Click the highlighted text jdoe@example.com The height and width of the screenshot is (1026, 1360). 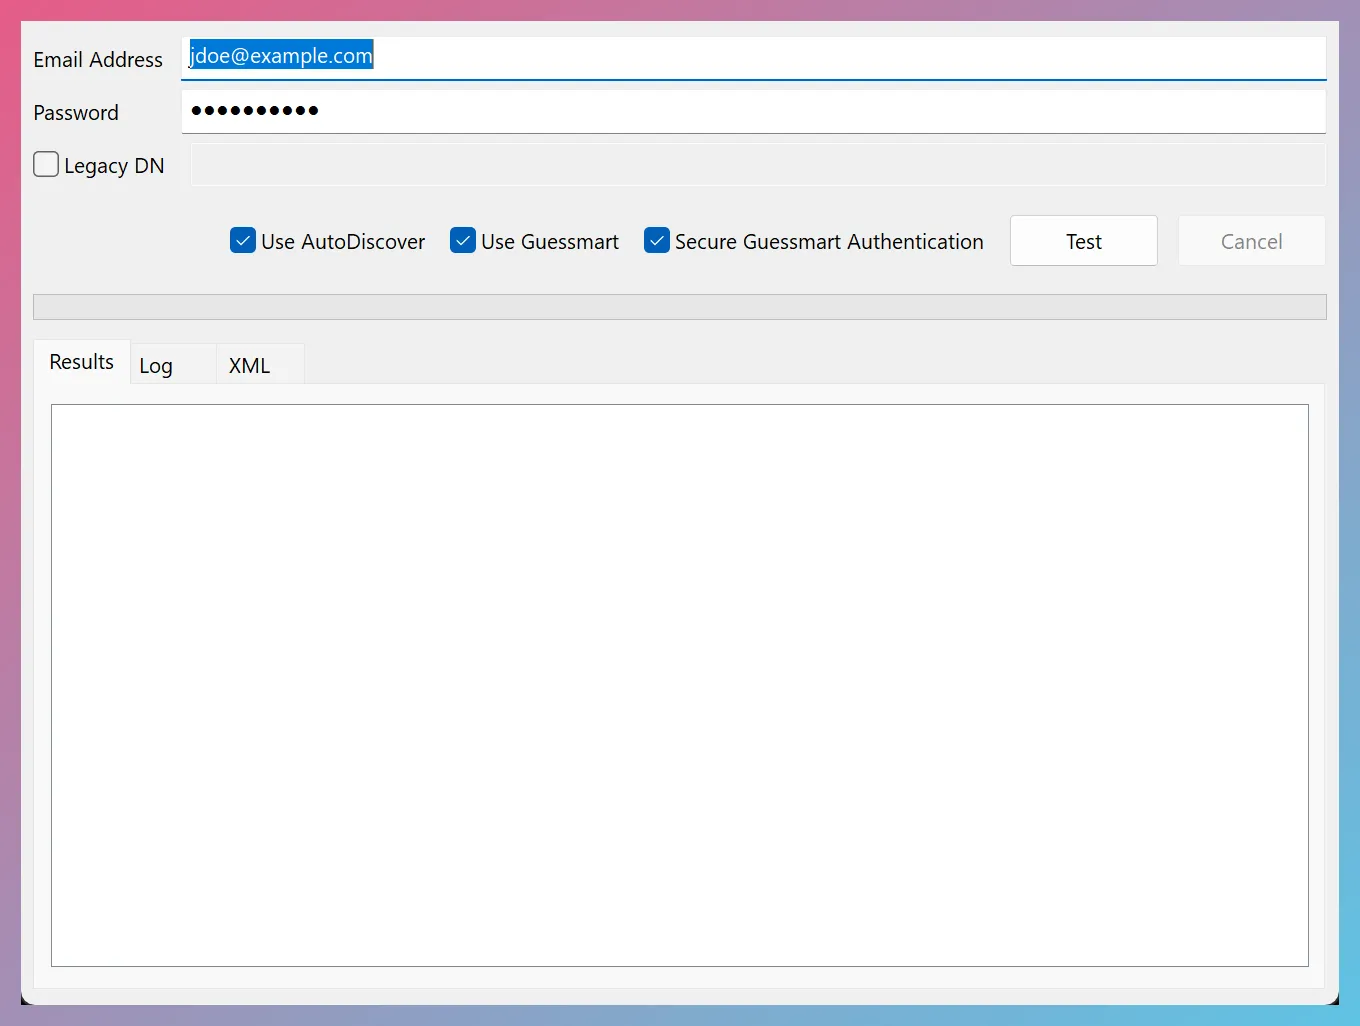[281, 55]
